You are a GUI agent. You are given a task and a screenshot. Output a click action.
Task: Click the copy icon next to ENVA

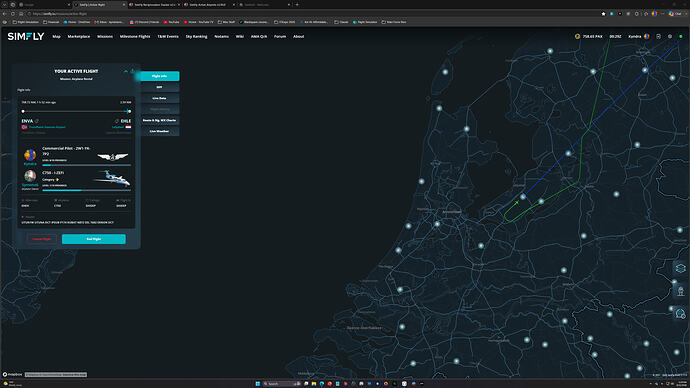[37, 121]
